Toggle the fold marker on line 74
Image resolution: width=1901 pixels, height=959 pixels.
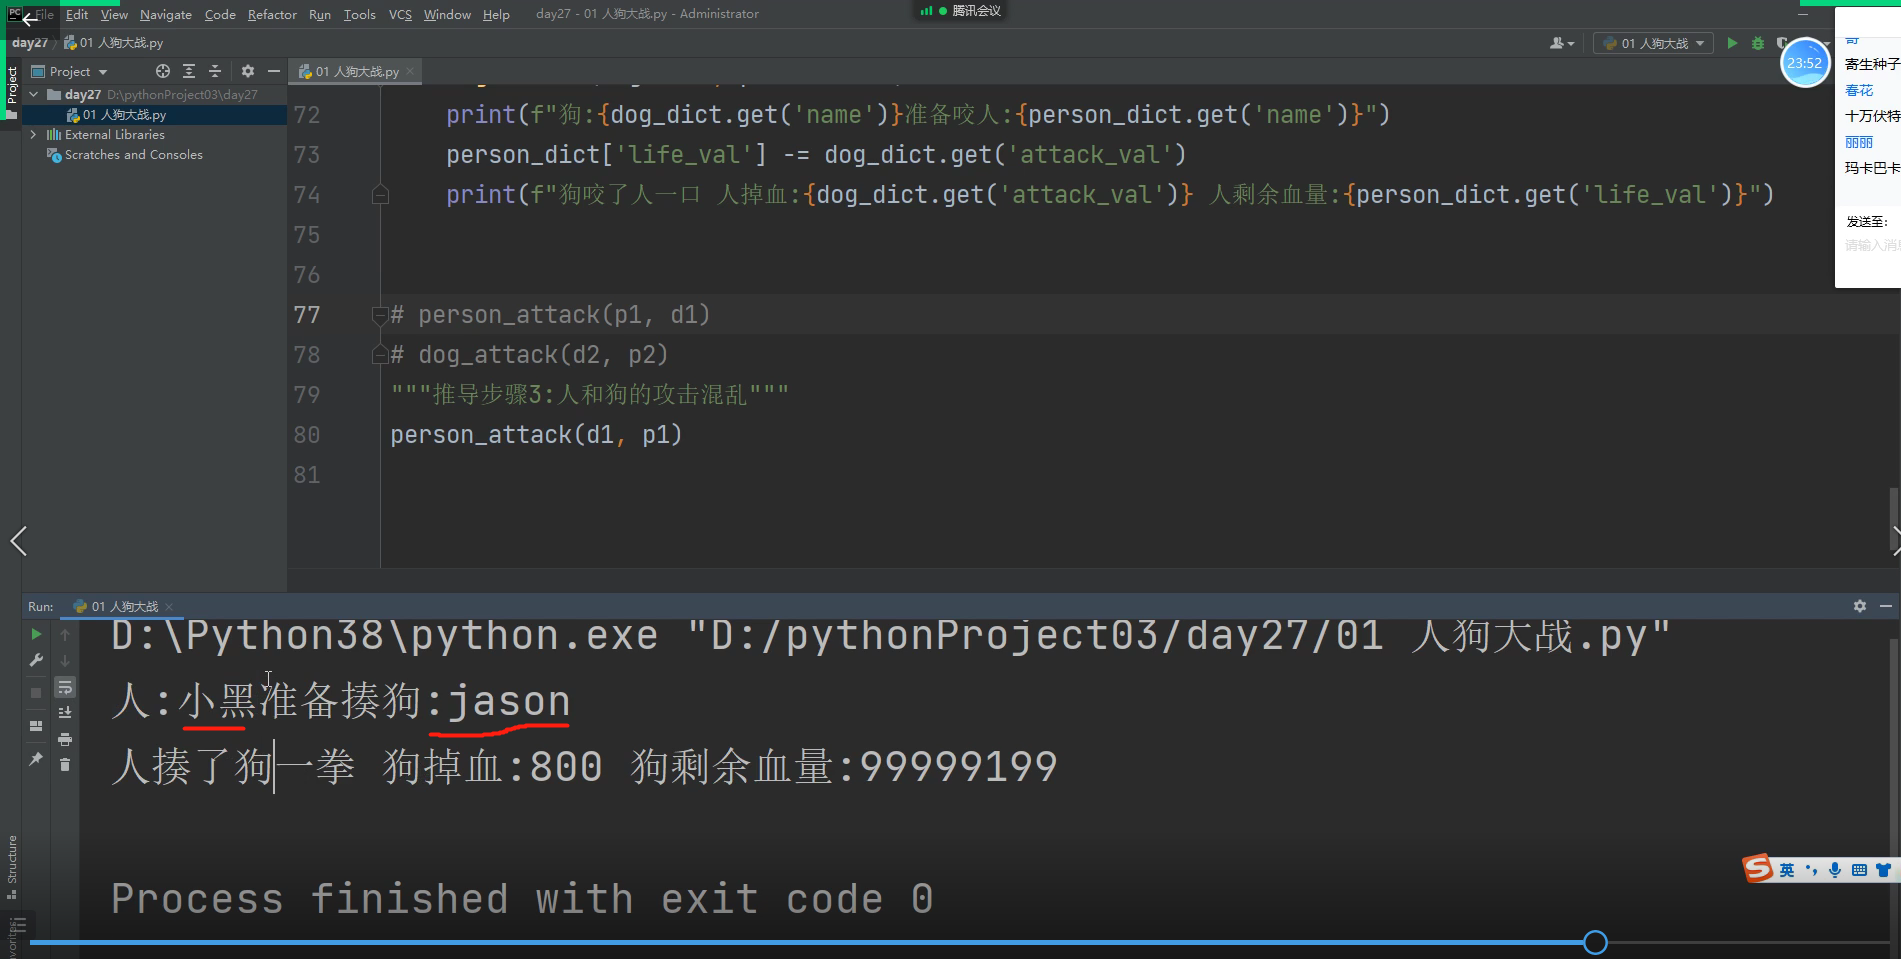pos(379,195)
